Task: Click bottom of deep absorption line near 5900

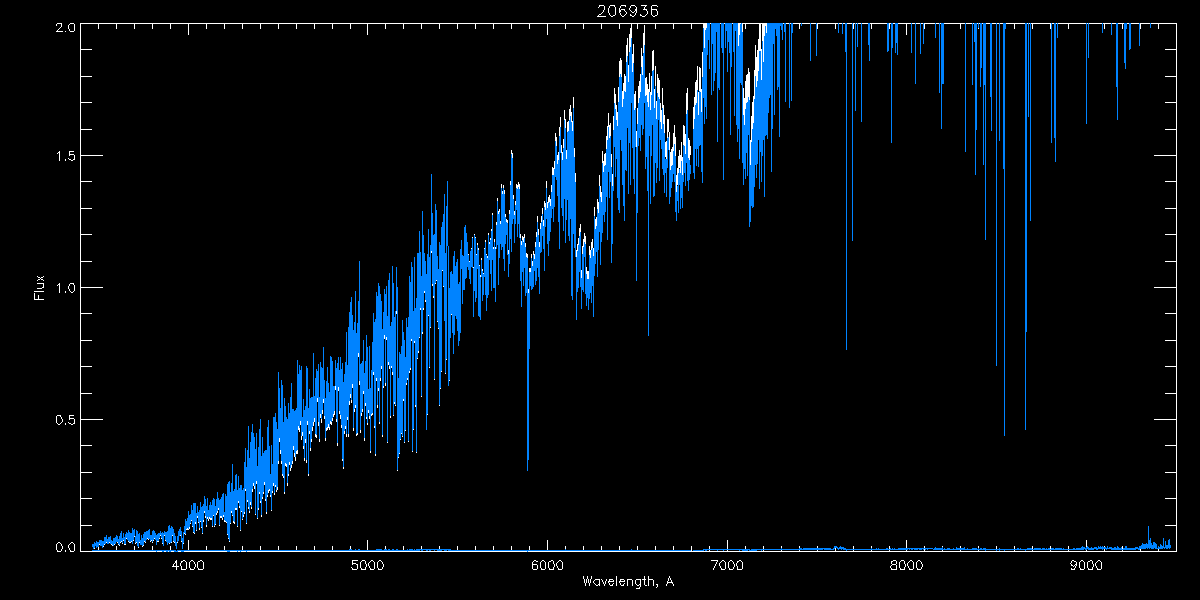Action: point(528,468)
